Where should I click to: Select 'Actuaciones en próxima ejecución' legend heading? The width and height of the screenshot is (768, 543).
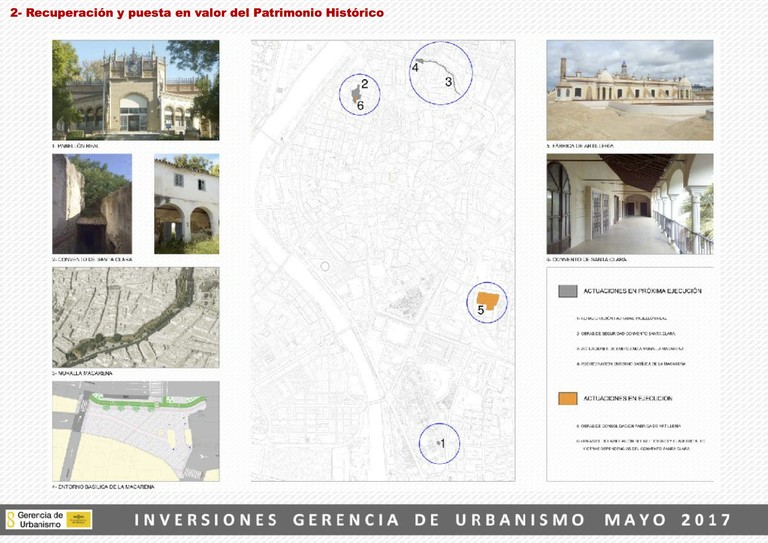pos(642,291)
